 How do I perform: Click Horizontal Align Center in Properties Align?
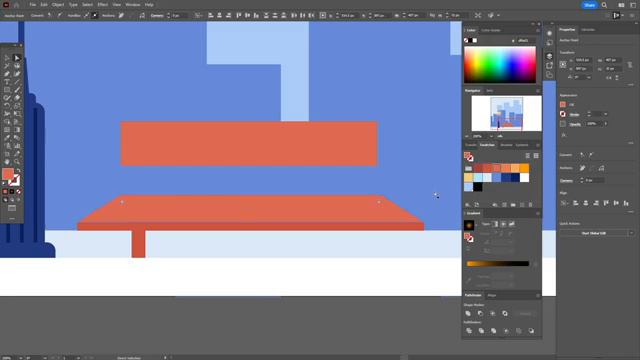(586, 203)
